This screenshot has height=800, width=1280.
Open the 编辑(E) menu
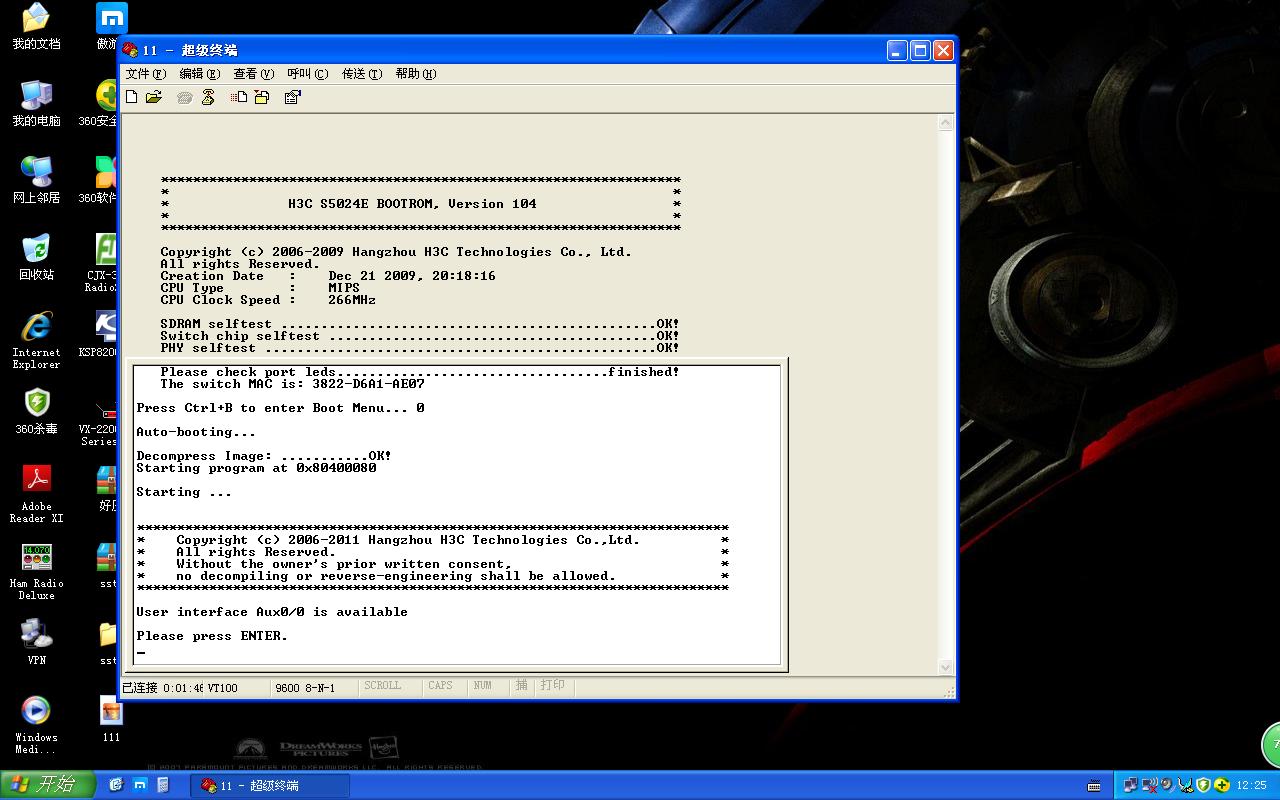click(x=200, y=74)
